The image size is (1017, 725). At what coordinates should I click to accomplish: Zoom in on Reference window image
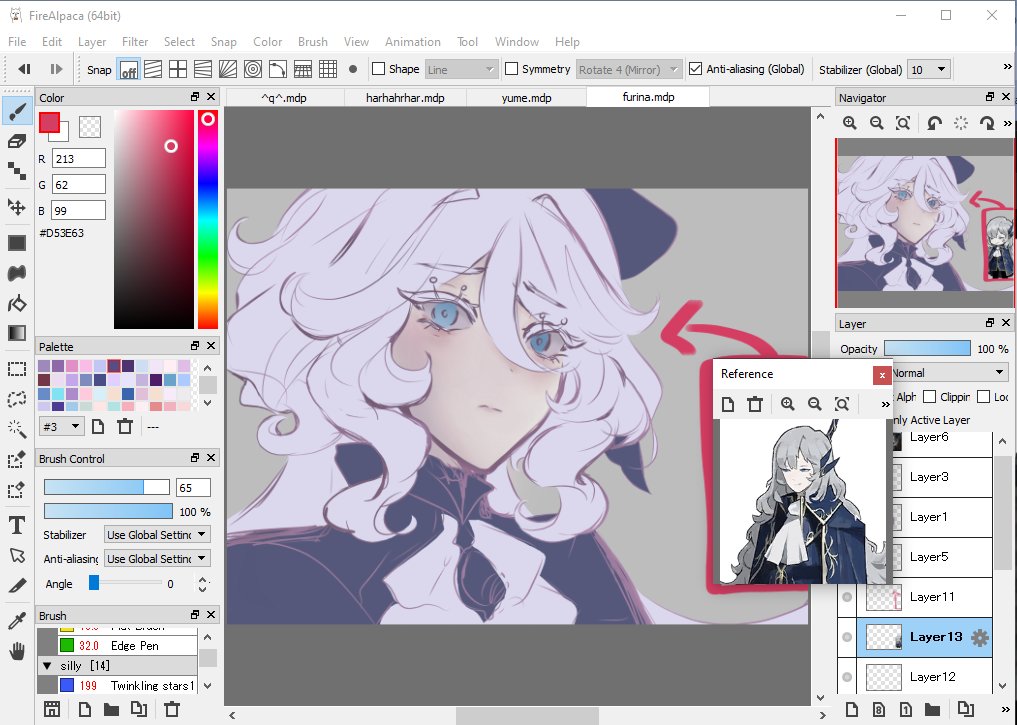(x=787, y=404)
